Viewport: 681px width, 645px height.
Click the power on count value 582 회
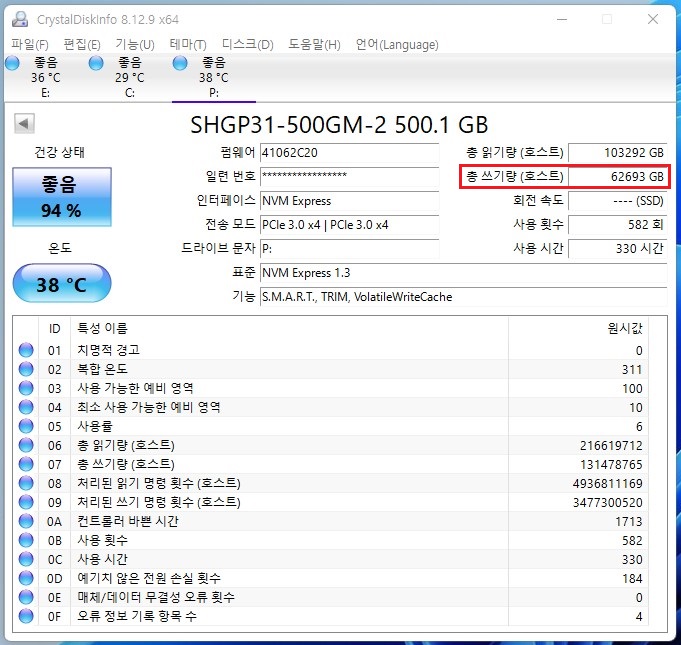pos(618,225)
